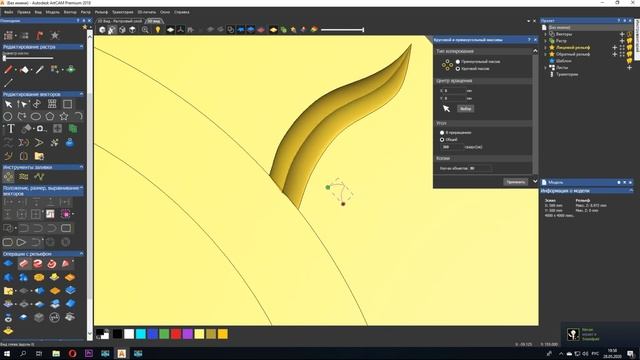The width and height of the screenshot is (640, 360).
Task: Select the ellipse vector drawing tool
Action: coord(36,117)
